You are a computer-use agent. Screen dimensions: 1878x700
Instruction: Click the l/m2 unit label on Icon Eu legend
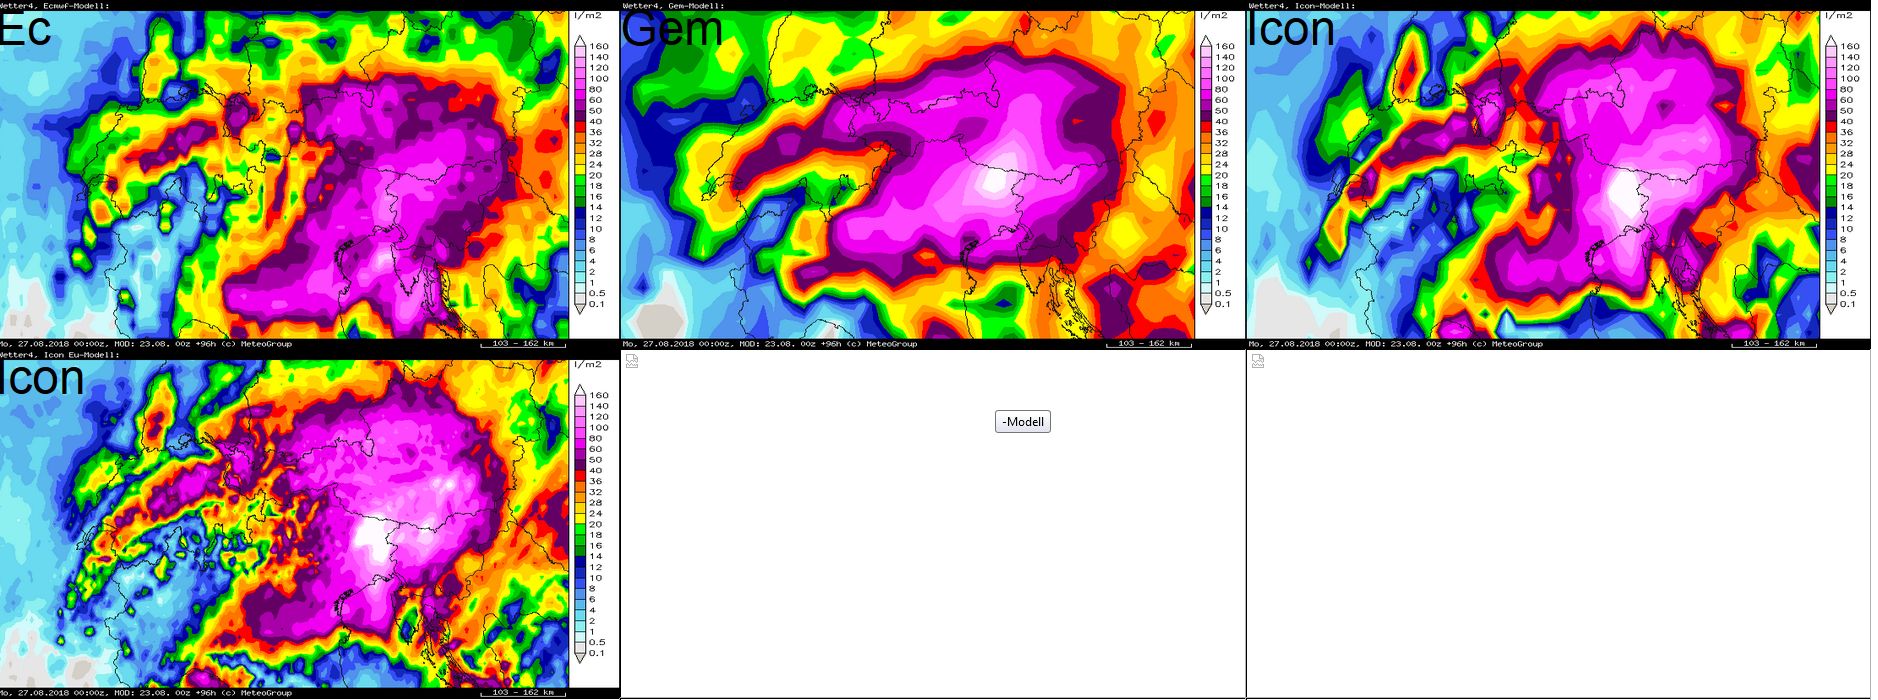tap(588, 365)
